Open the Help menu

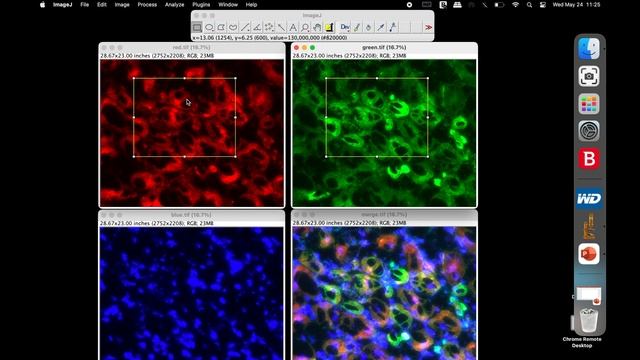pyautogui.click(x=251, y=5)
